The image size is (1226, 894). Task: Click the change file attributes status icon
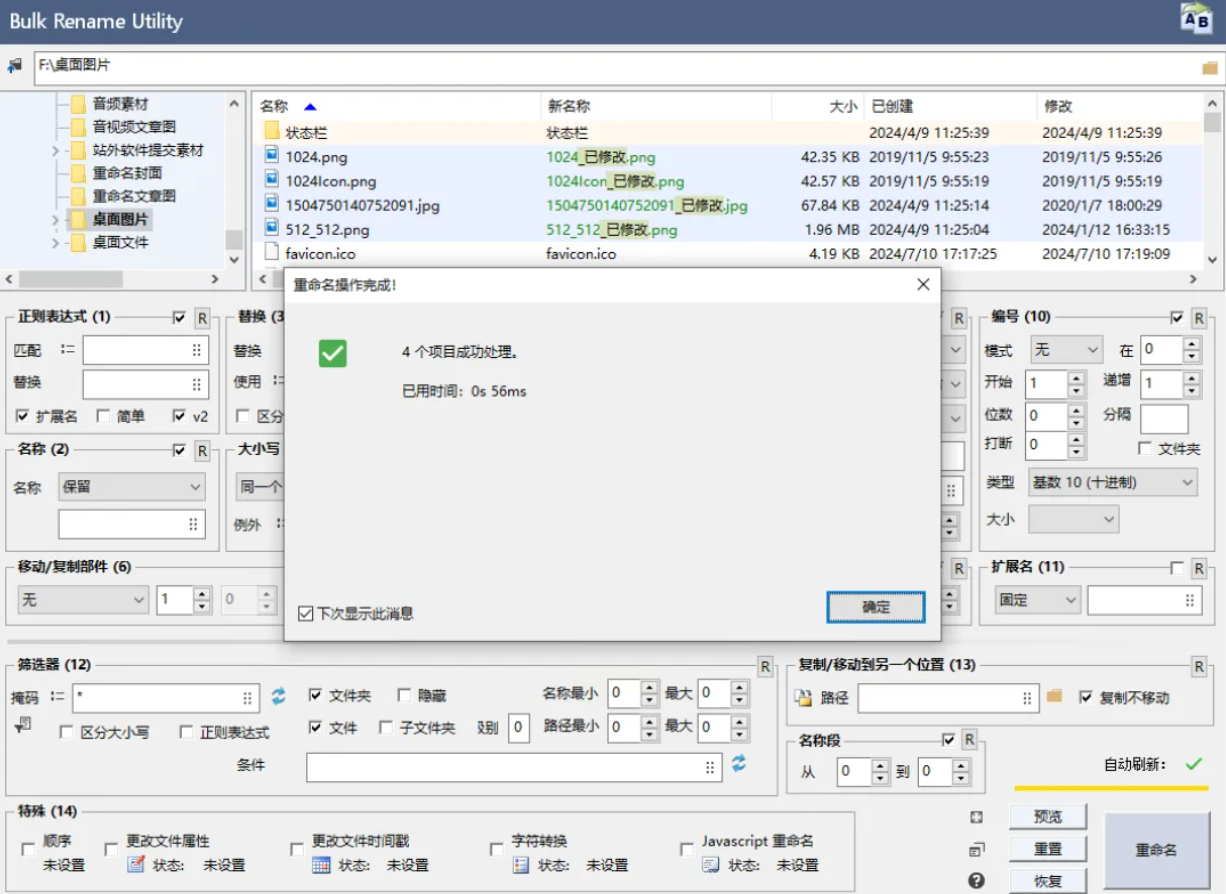pos(136,865)
